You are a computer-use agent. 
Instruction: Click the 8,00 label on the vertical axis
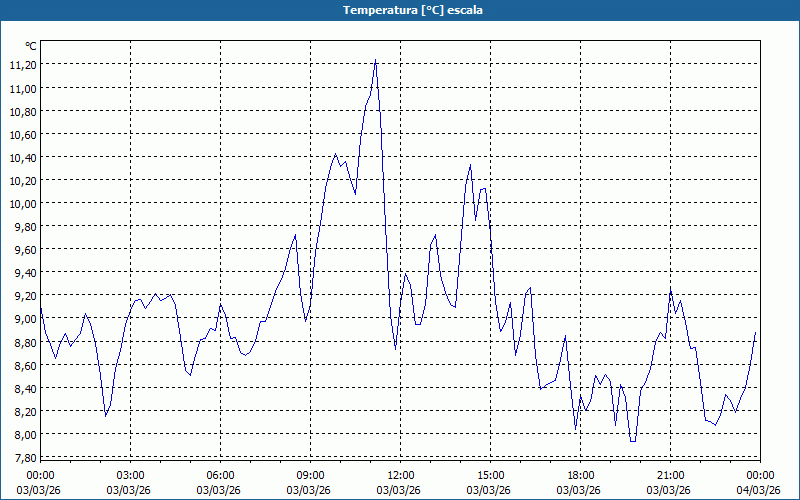coord(24,434)
